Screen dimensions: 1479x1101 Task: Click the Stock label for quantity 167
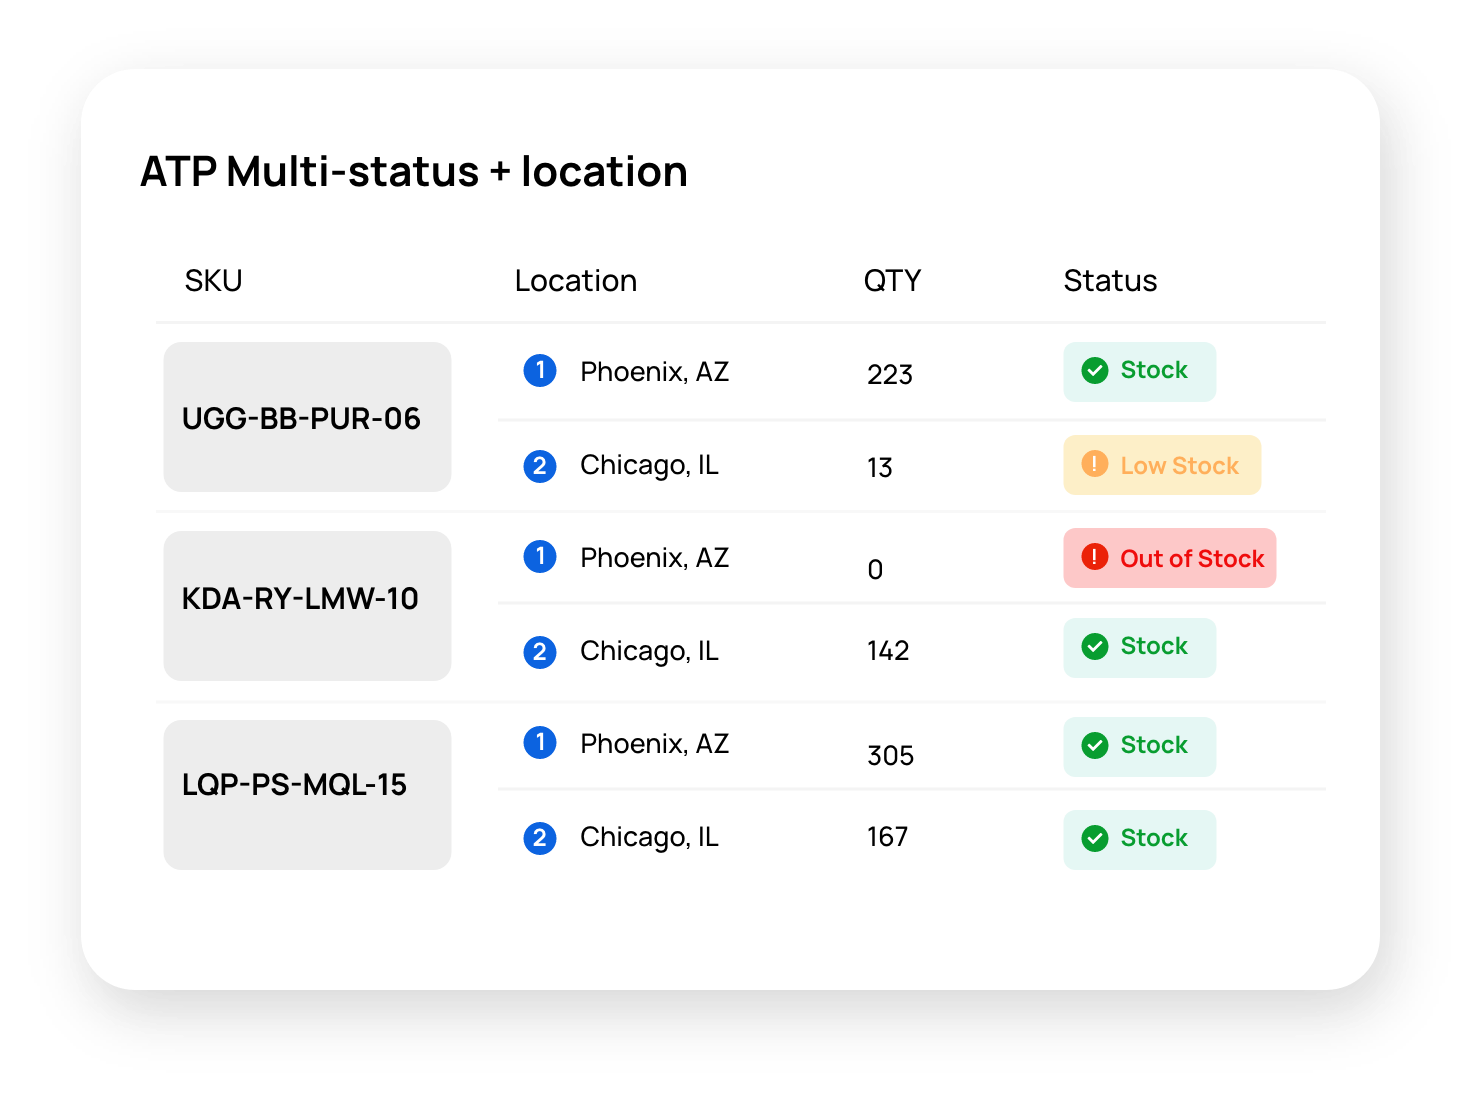coord(1154,838)
